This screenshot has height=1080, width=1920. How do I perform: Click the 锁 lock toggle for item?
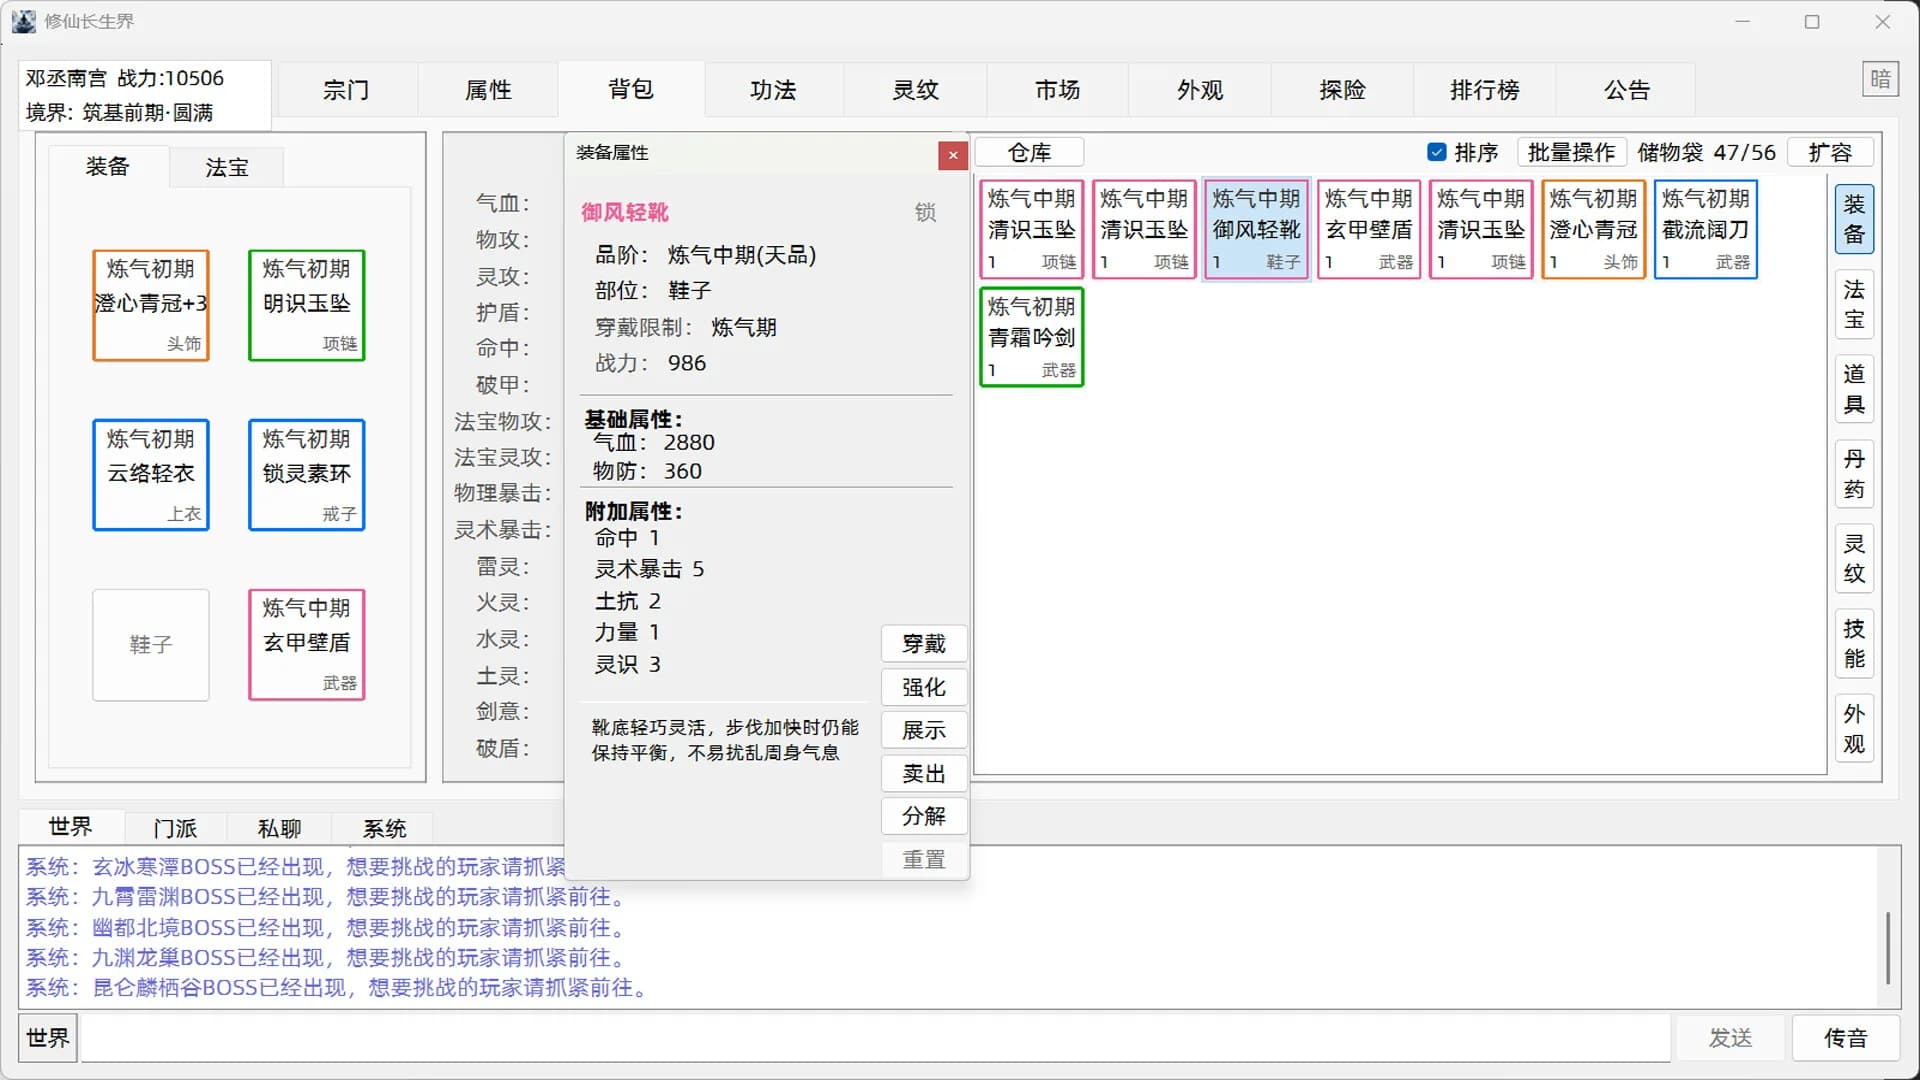point(926,212)
